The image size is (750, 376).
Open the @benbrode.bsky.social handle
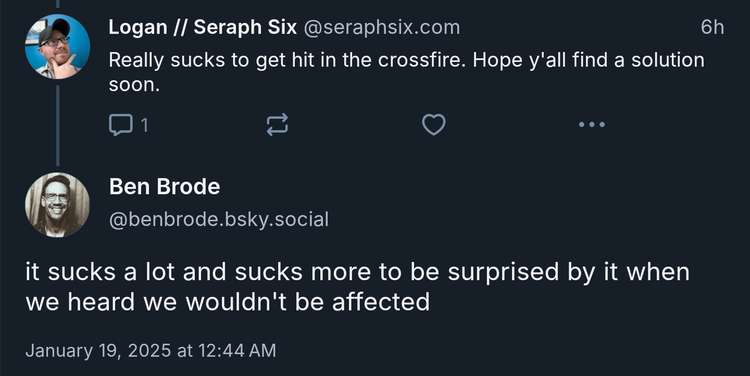tap(219, 220)
